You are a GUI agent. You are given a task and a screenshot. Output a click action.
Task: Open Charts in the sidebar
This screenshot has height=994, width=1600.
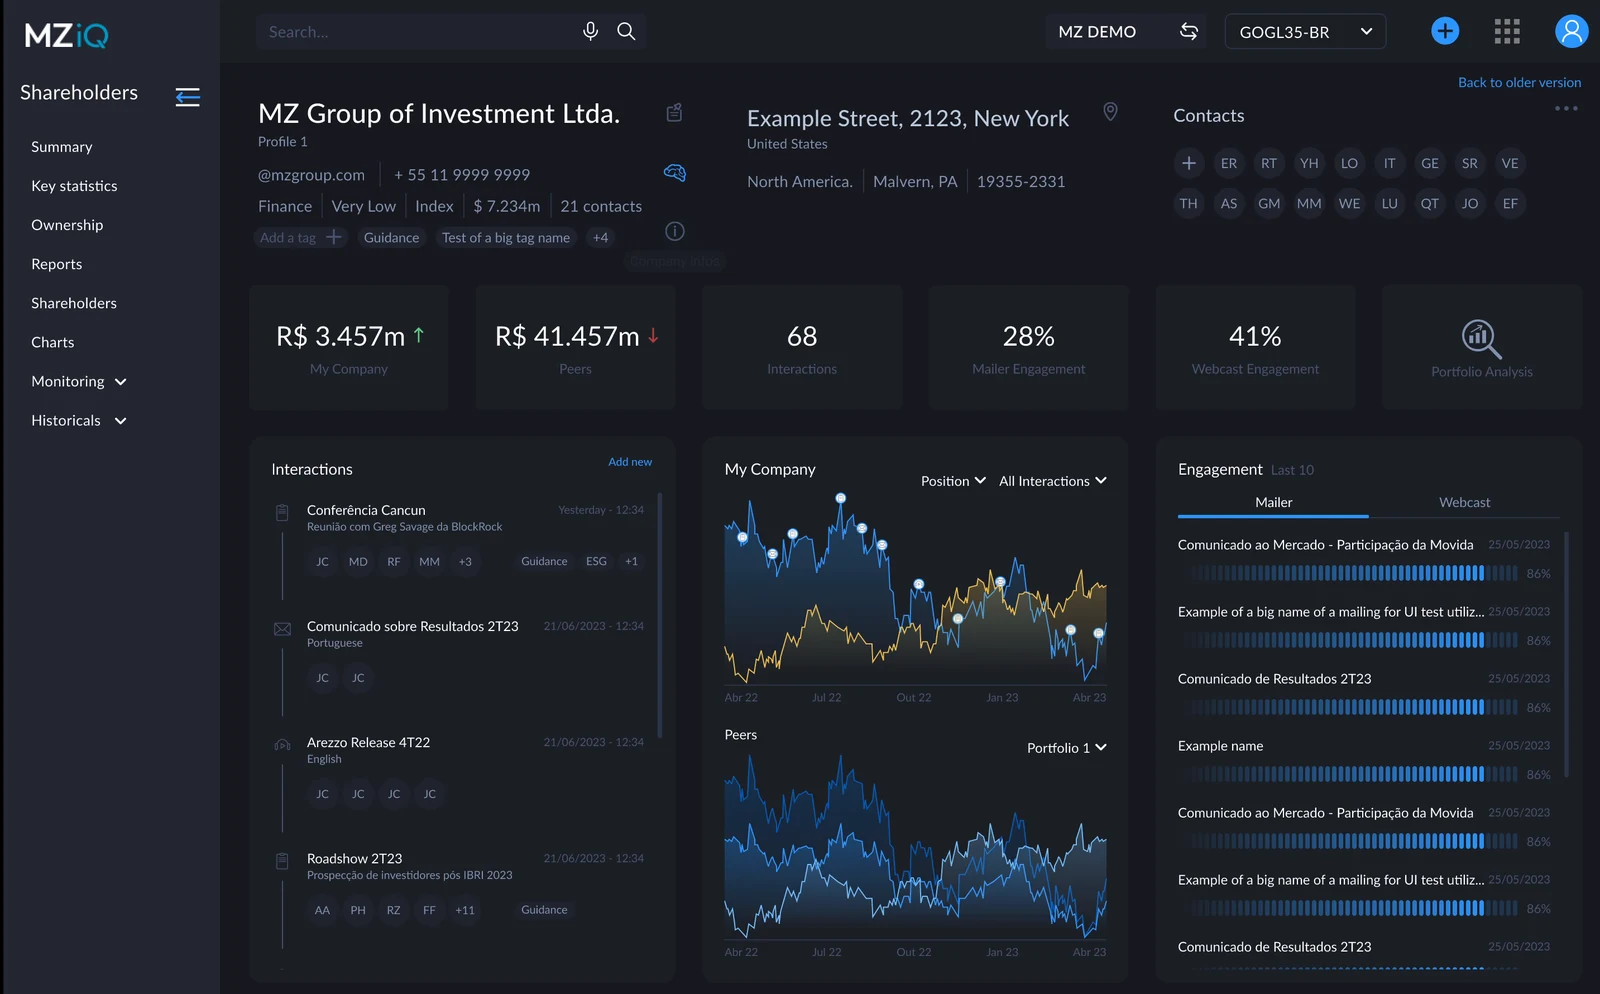pyautogui.click(x=53, y=342)
